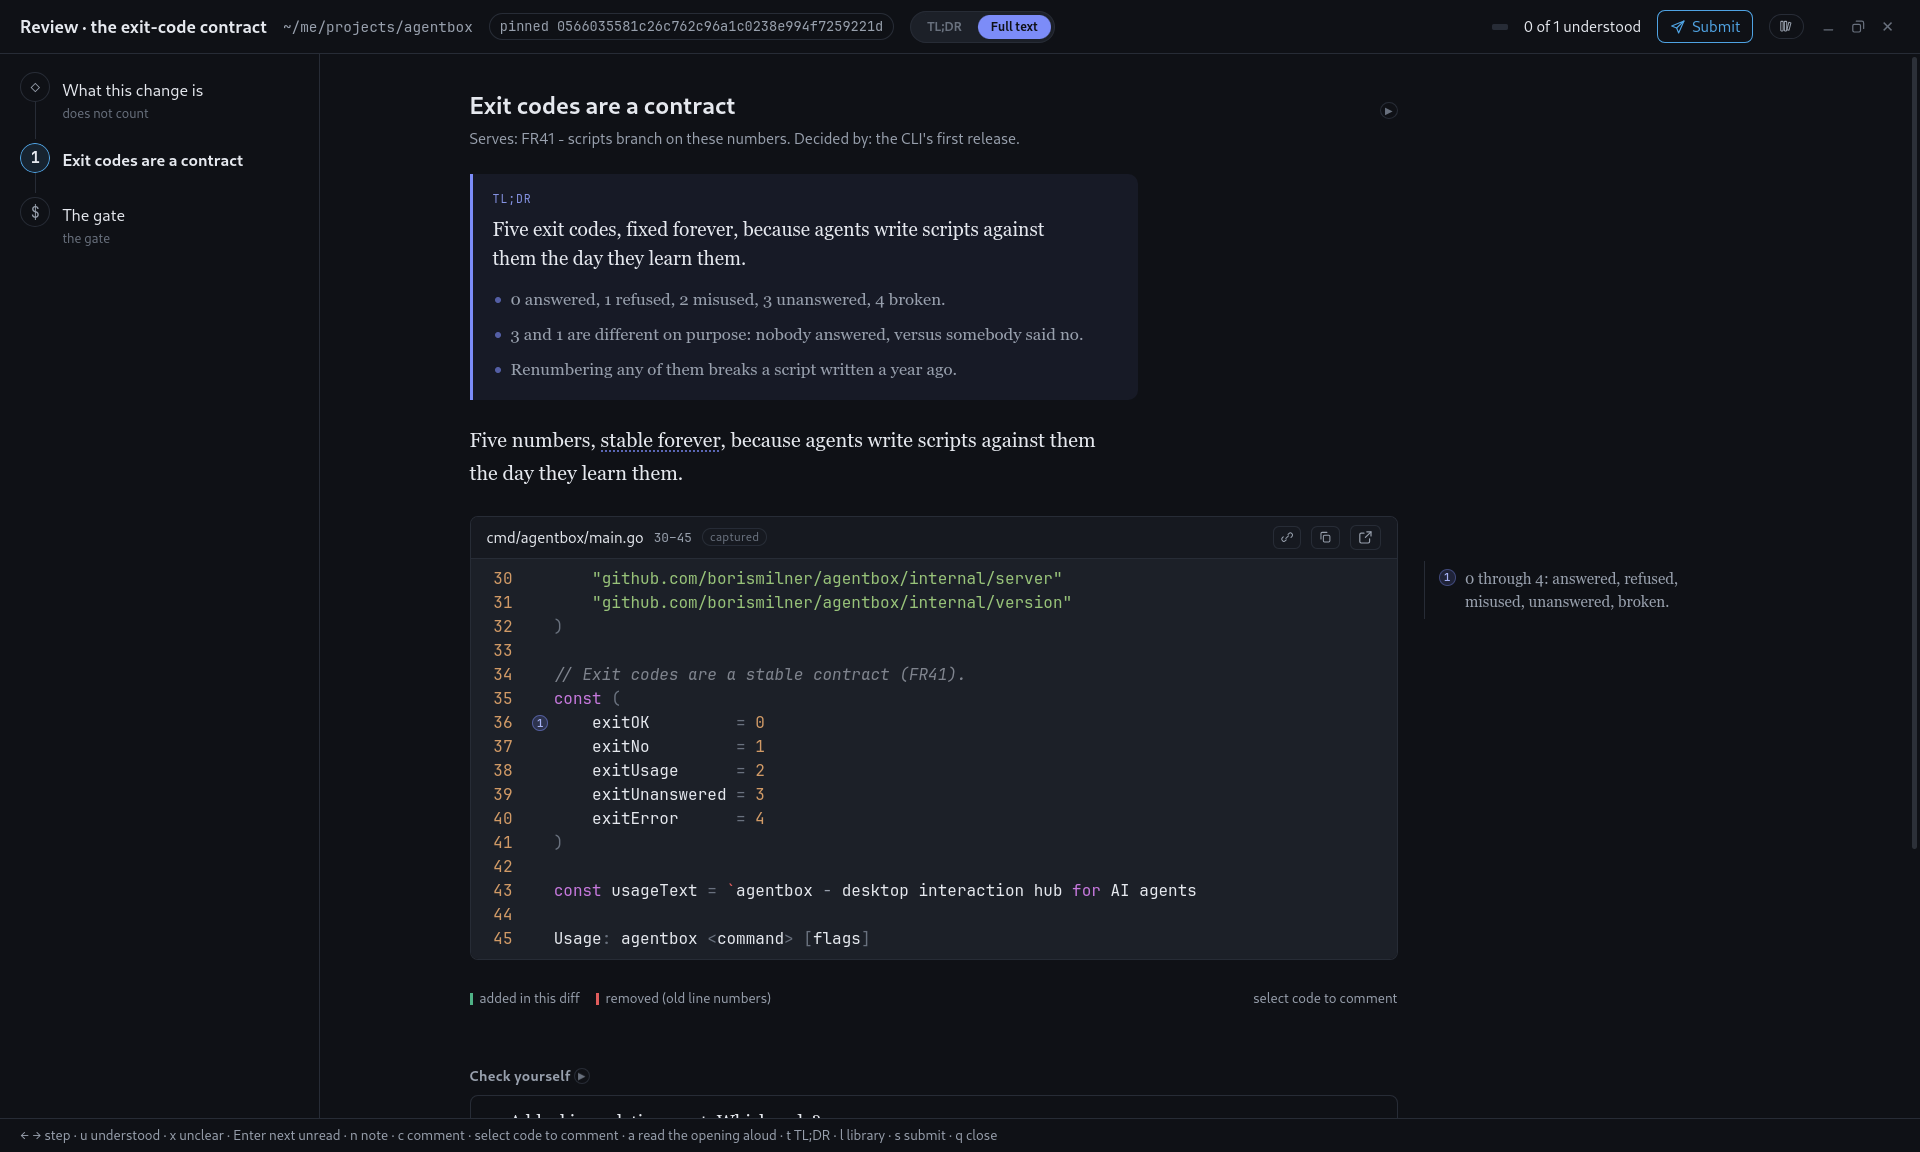Open main.go snippet in external editor
Screen dimensions: 1920x1152
tap(1365, 538)
